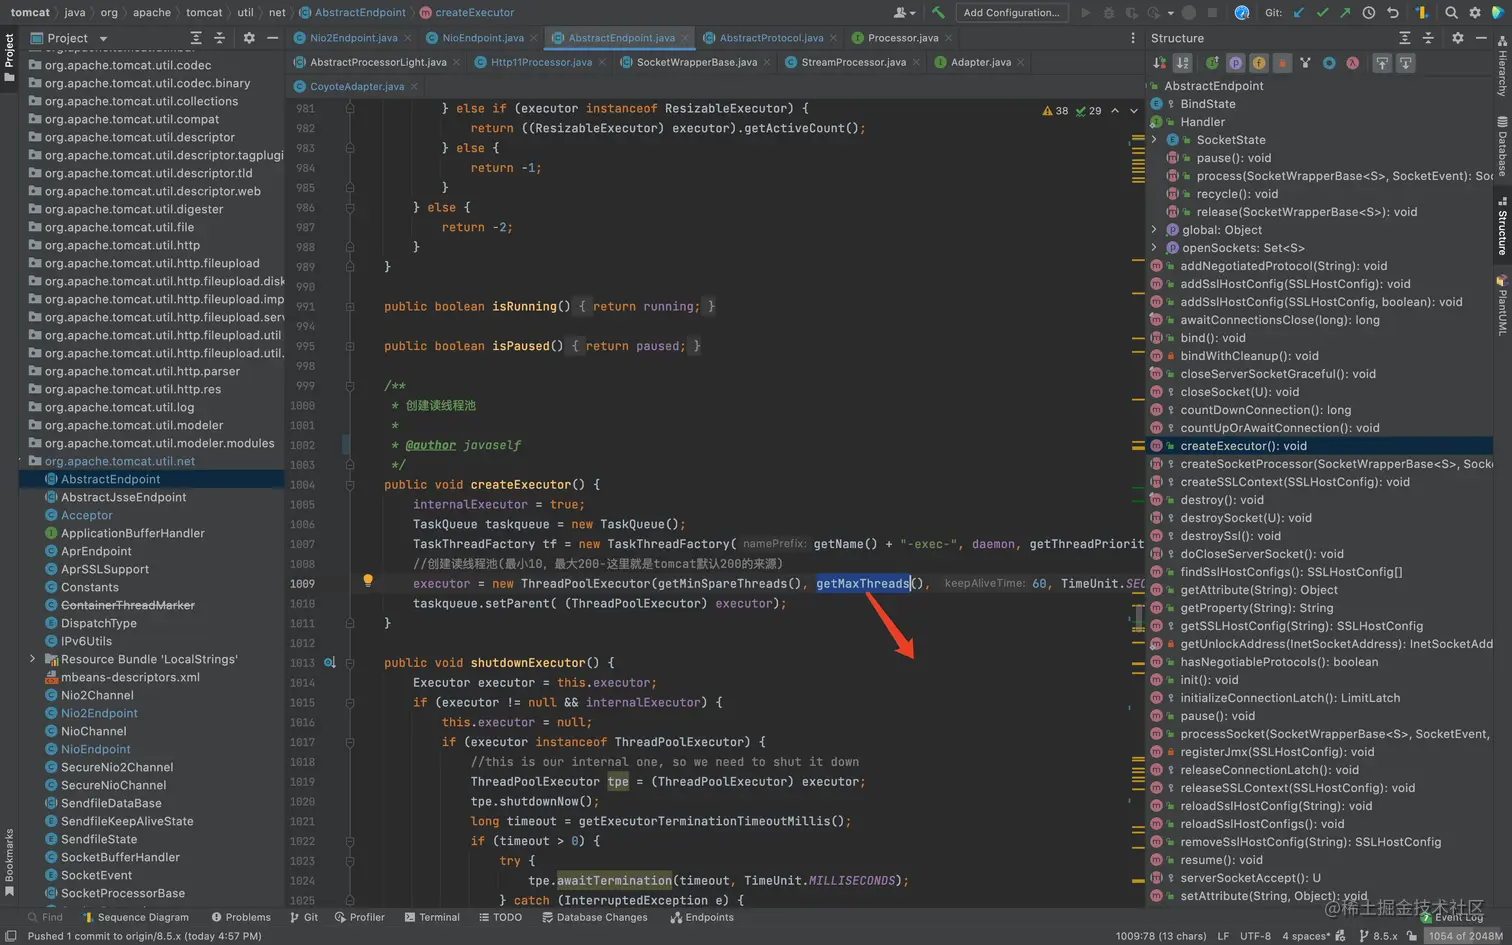
Task: Collapse all in Structure panel
Action: pos(1428,38)
